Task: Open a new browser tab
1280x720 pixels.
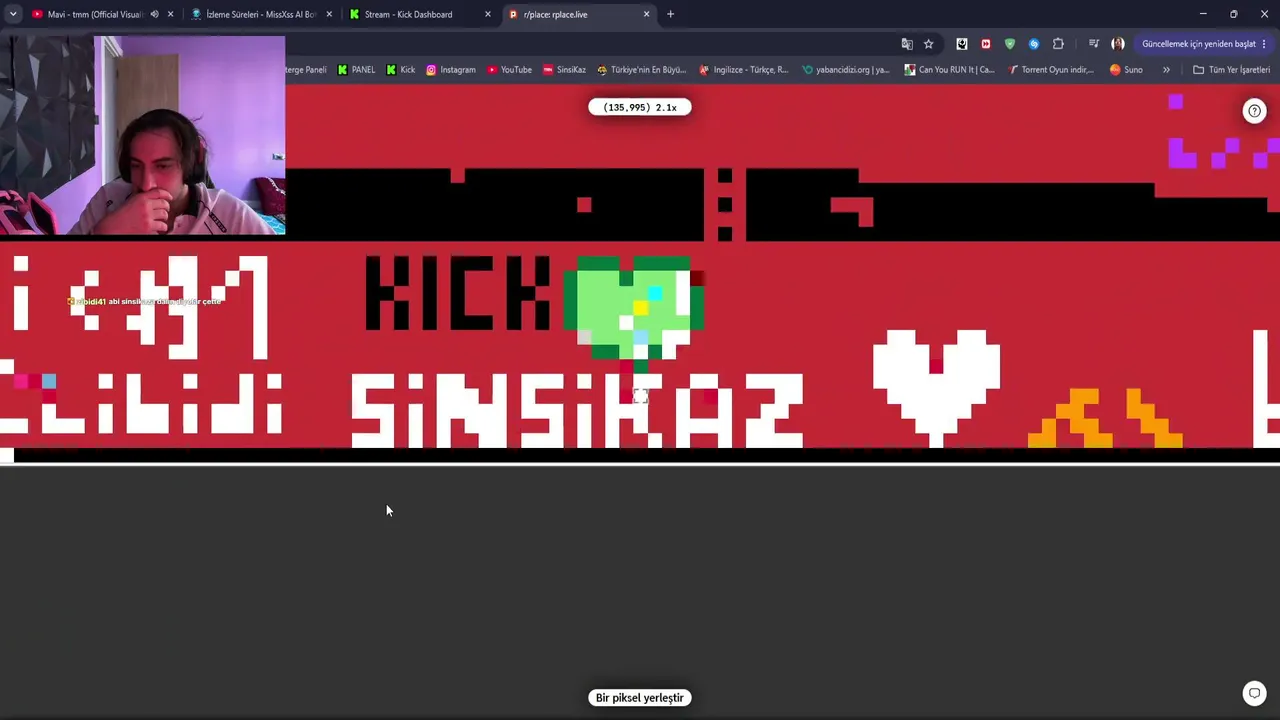Action: coord(670,14)
